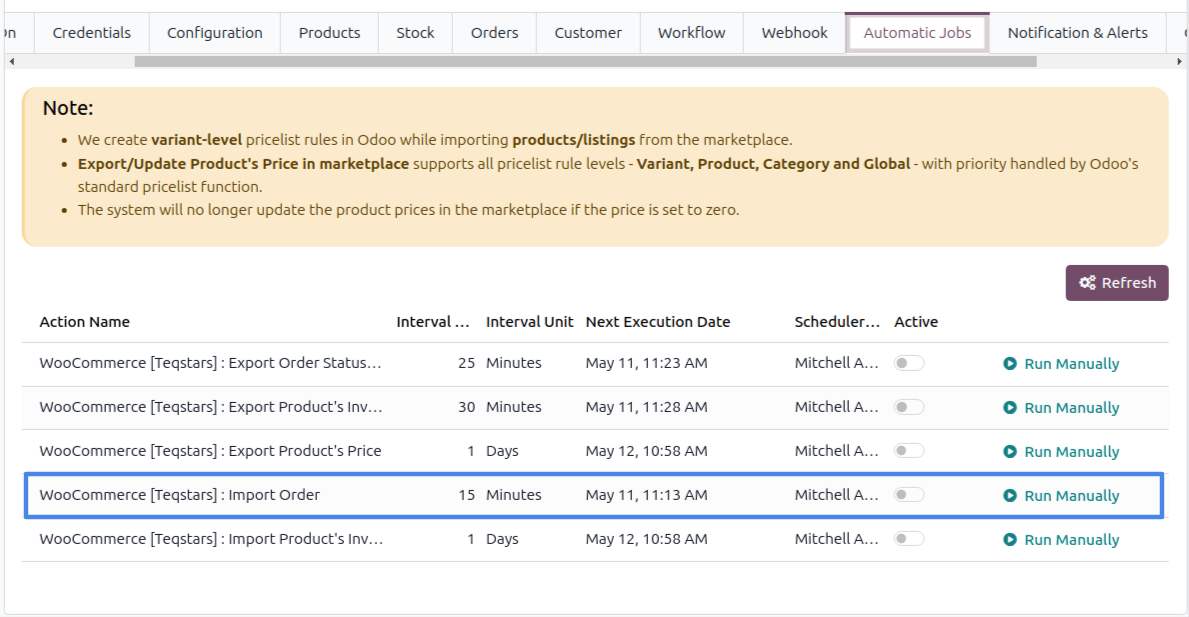Click the May 11, 11:28 AM date cell
The width and height of the screenshot is (1189, 617).
646,407
